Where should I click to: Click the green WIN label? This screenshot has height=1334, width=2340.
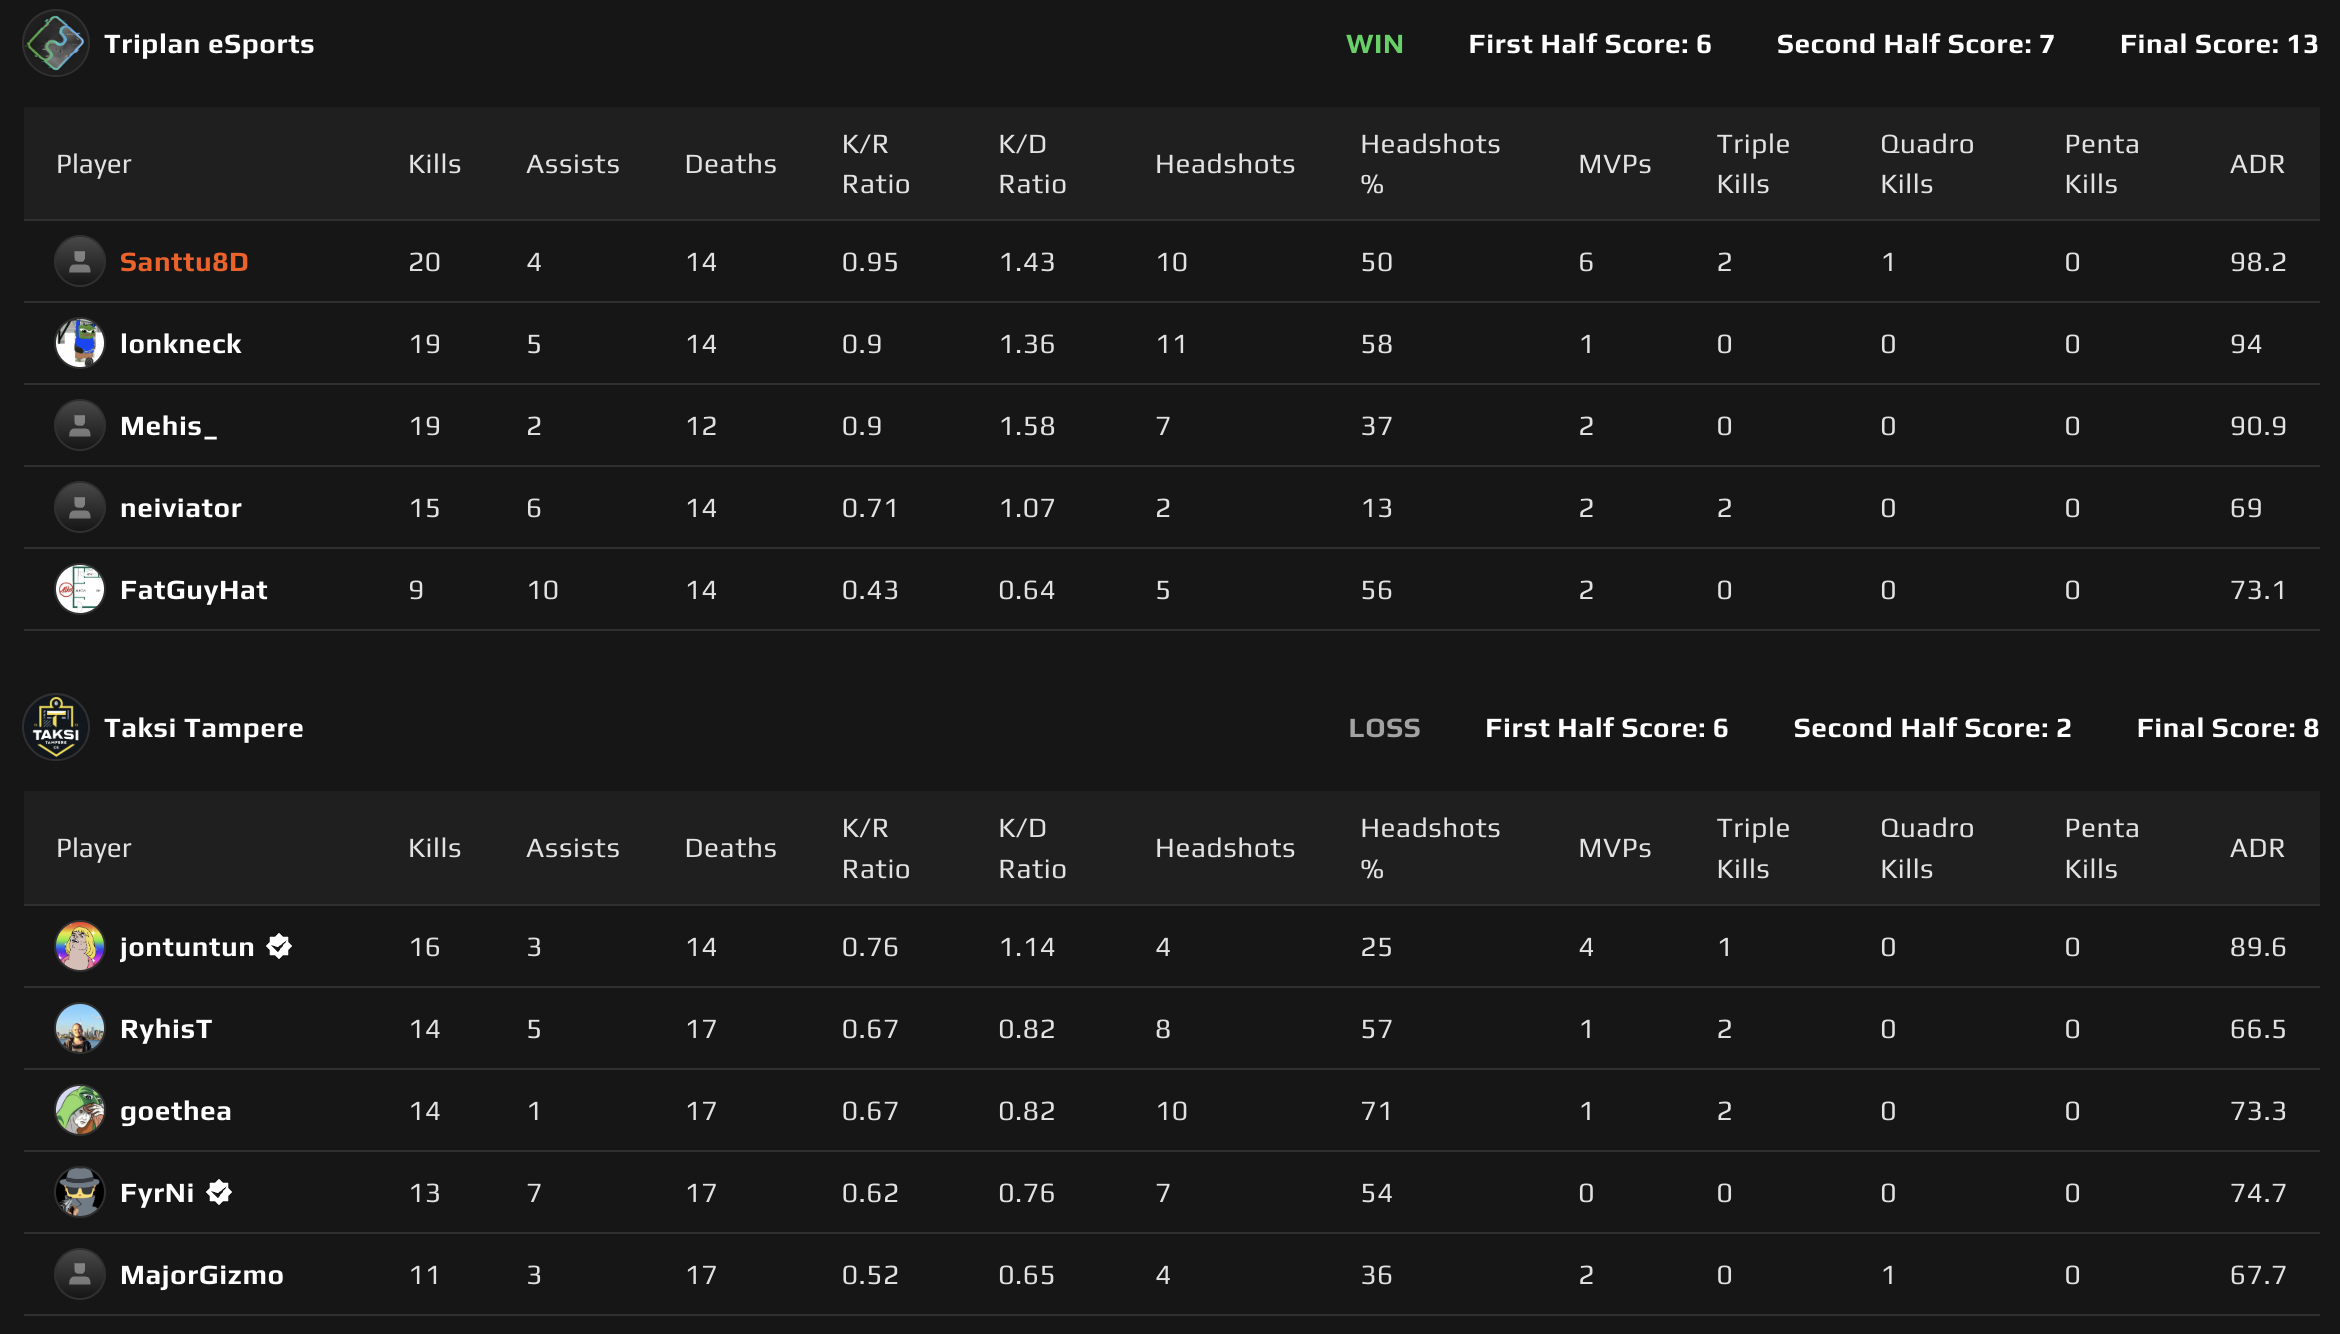click(1374, 44)
